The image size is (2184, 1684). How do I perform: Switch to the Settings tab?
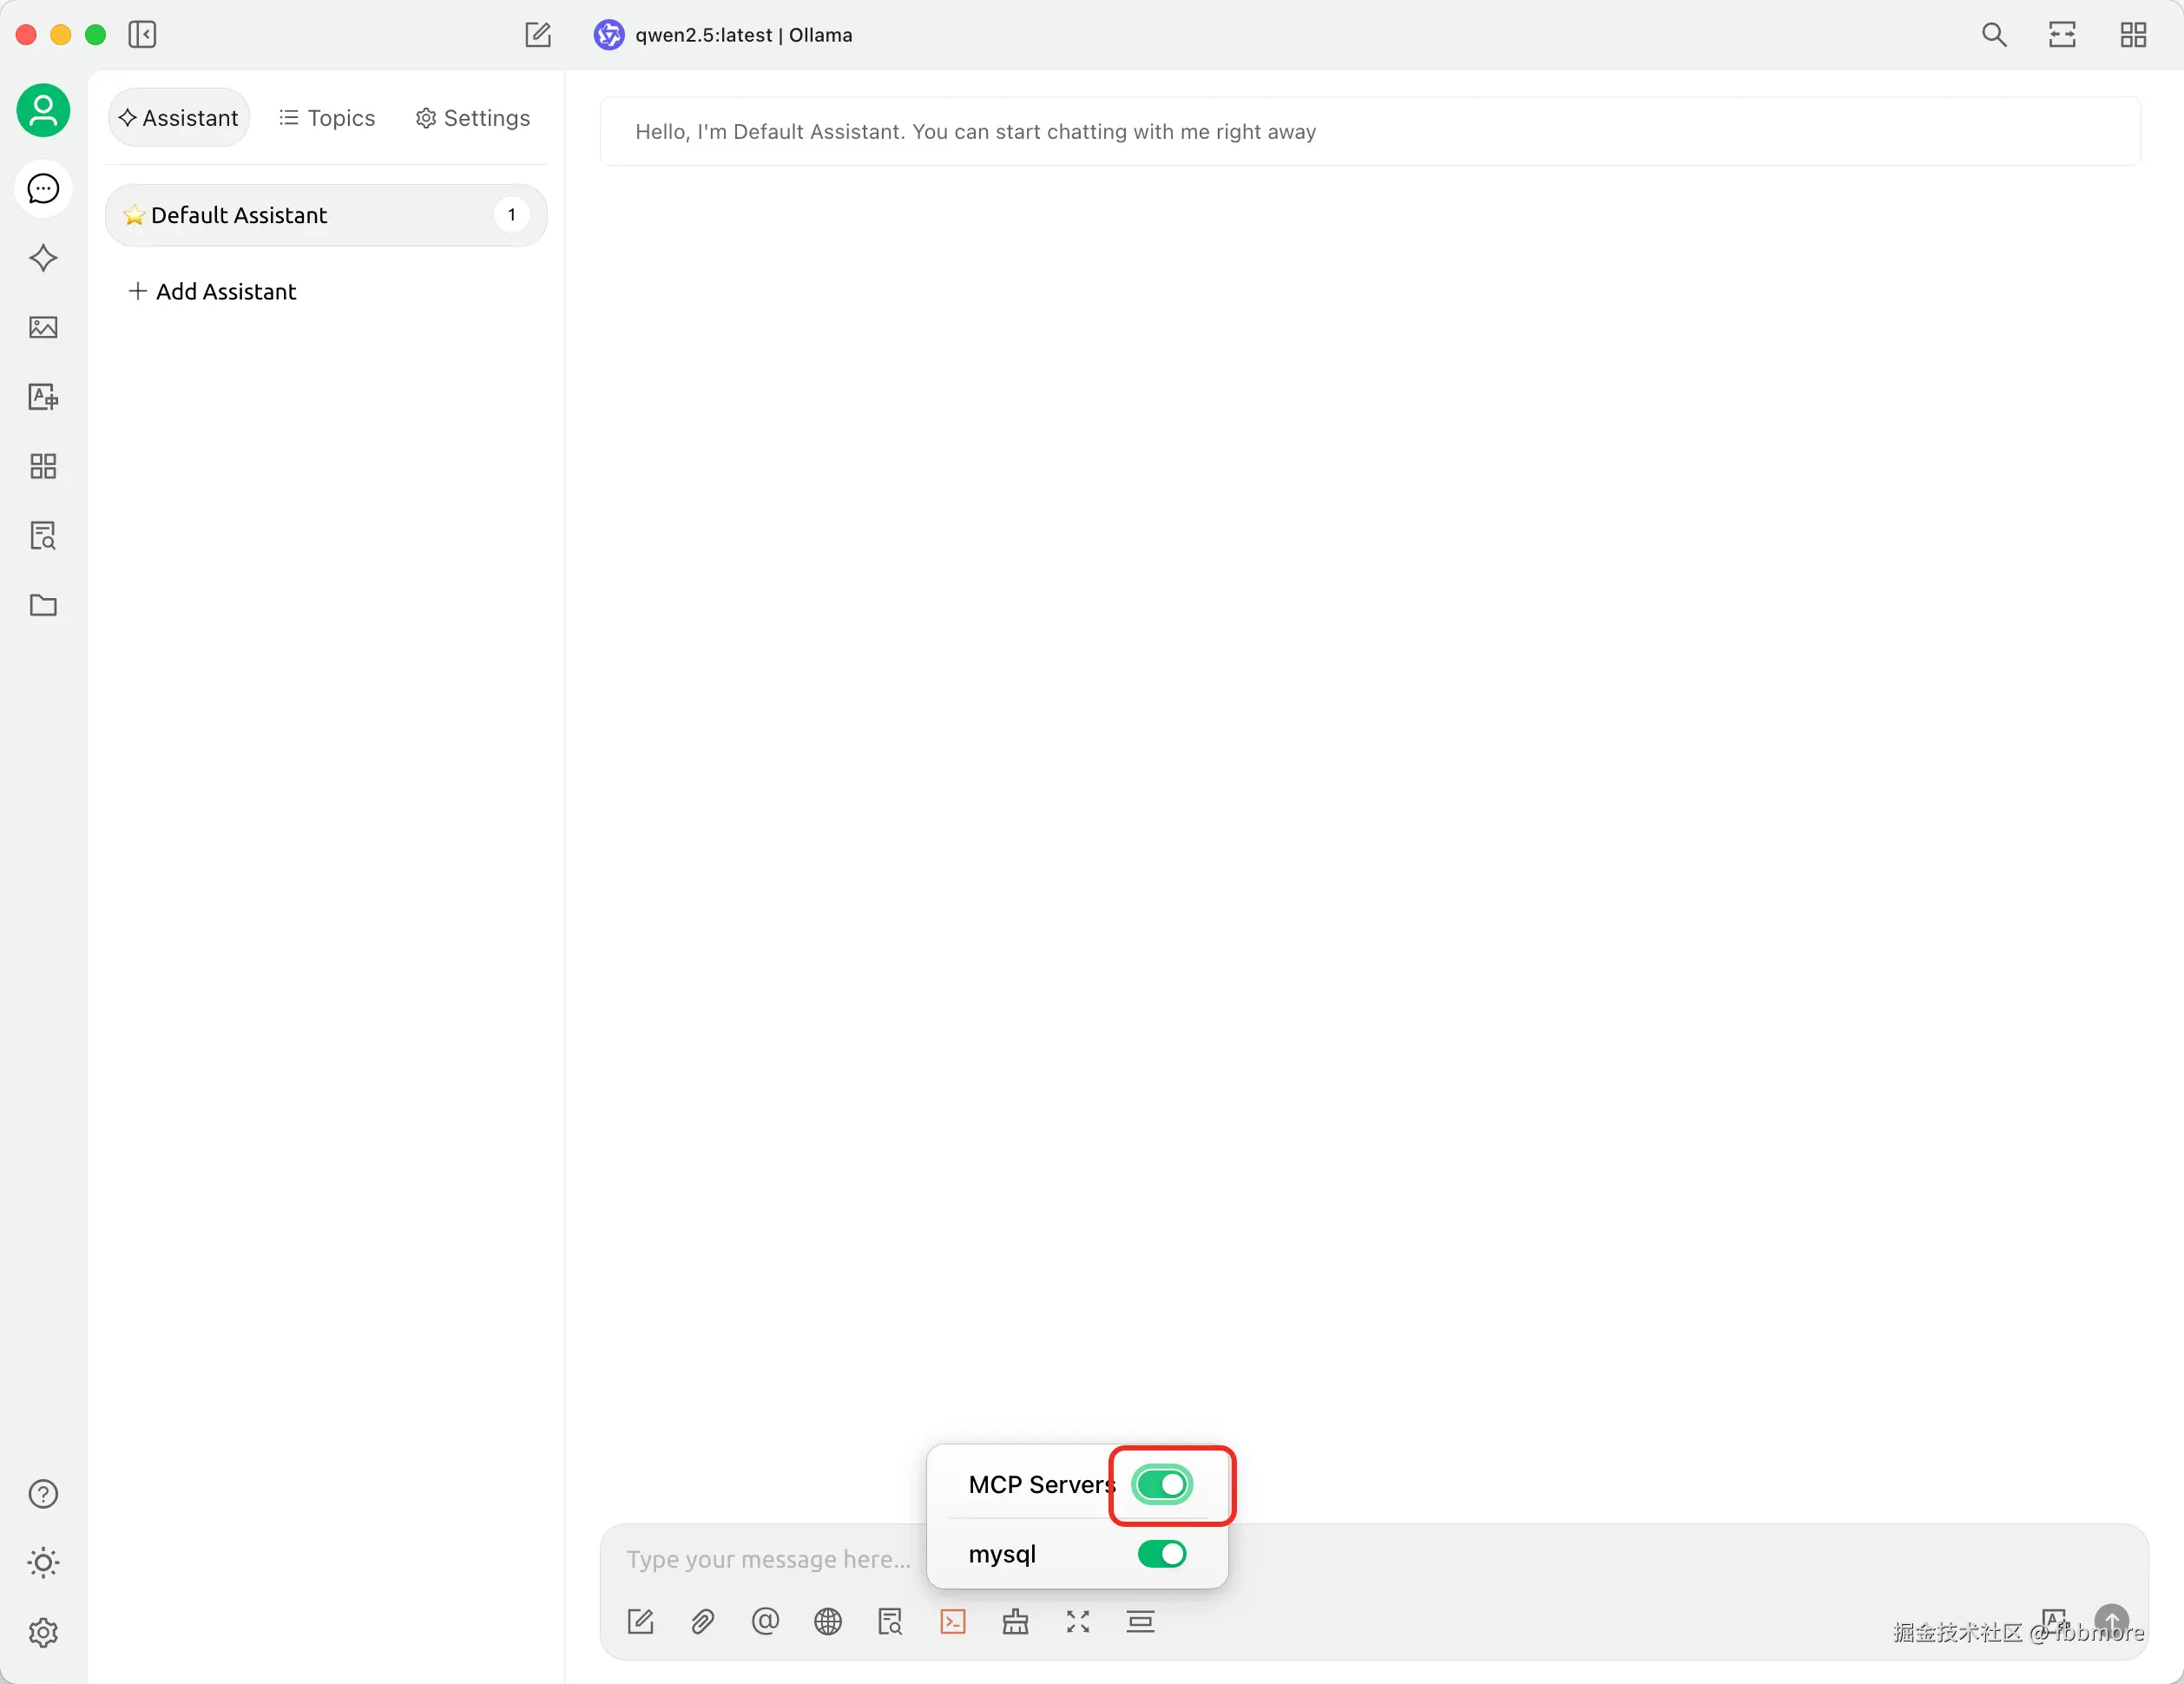[472, 118]
